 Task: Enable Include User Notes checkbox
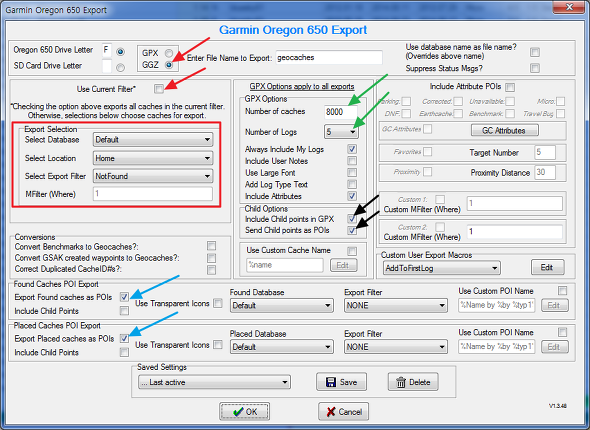pyautogui.click(x=352, y=161)
